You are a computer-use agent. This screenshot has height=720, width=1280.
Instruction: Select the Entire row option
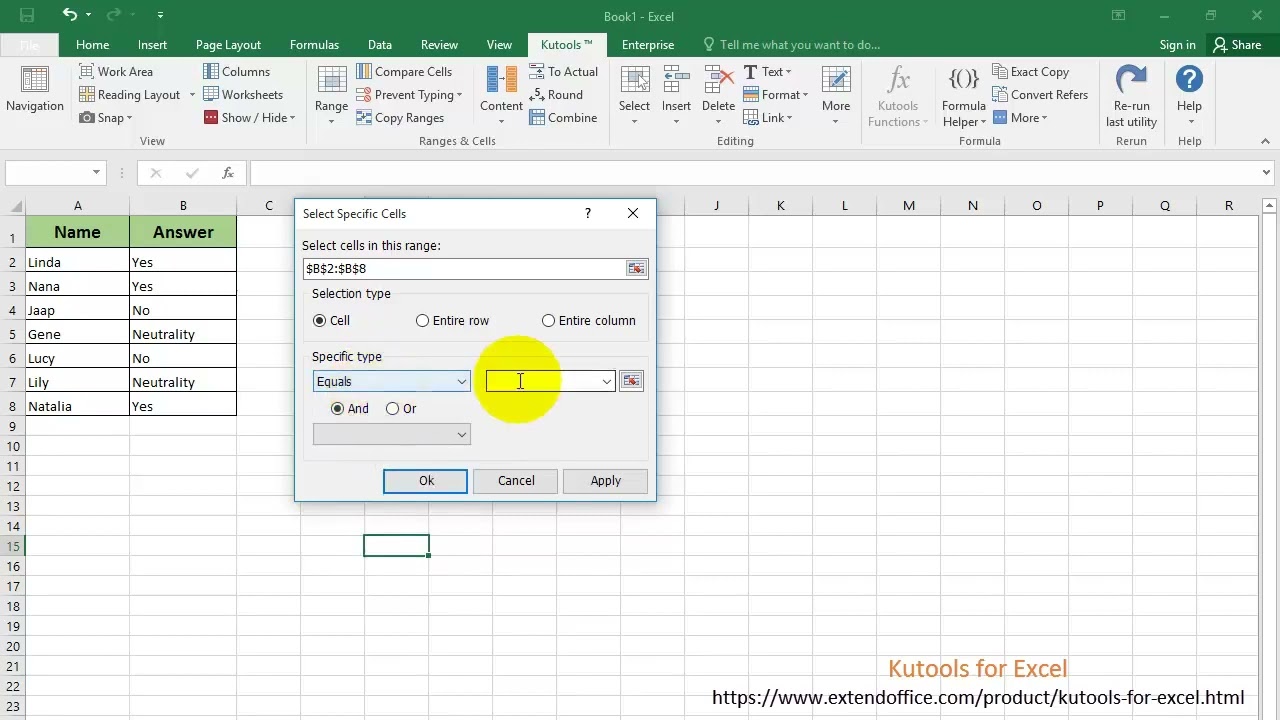coord(422,320)
